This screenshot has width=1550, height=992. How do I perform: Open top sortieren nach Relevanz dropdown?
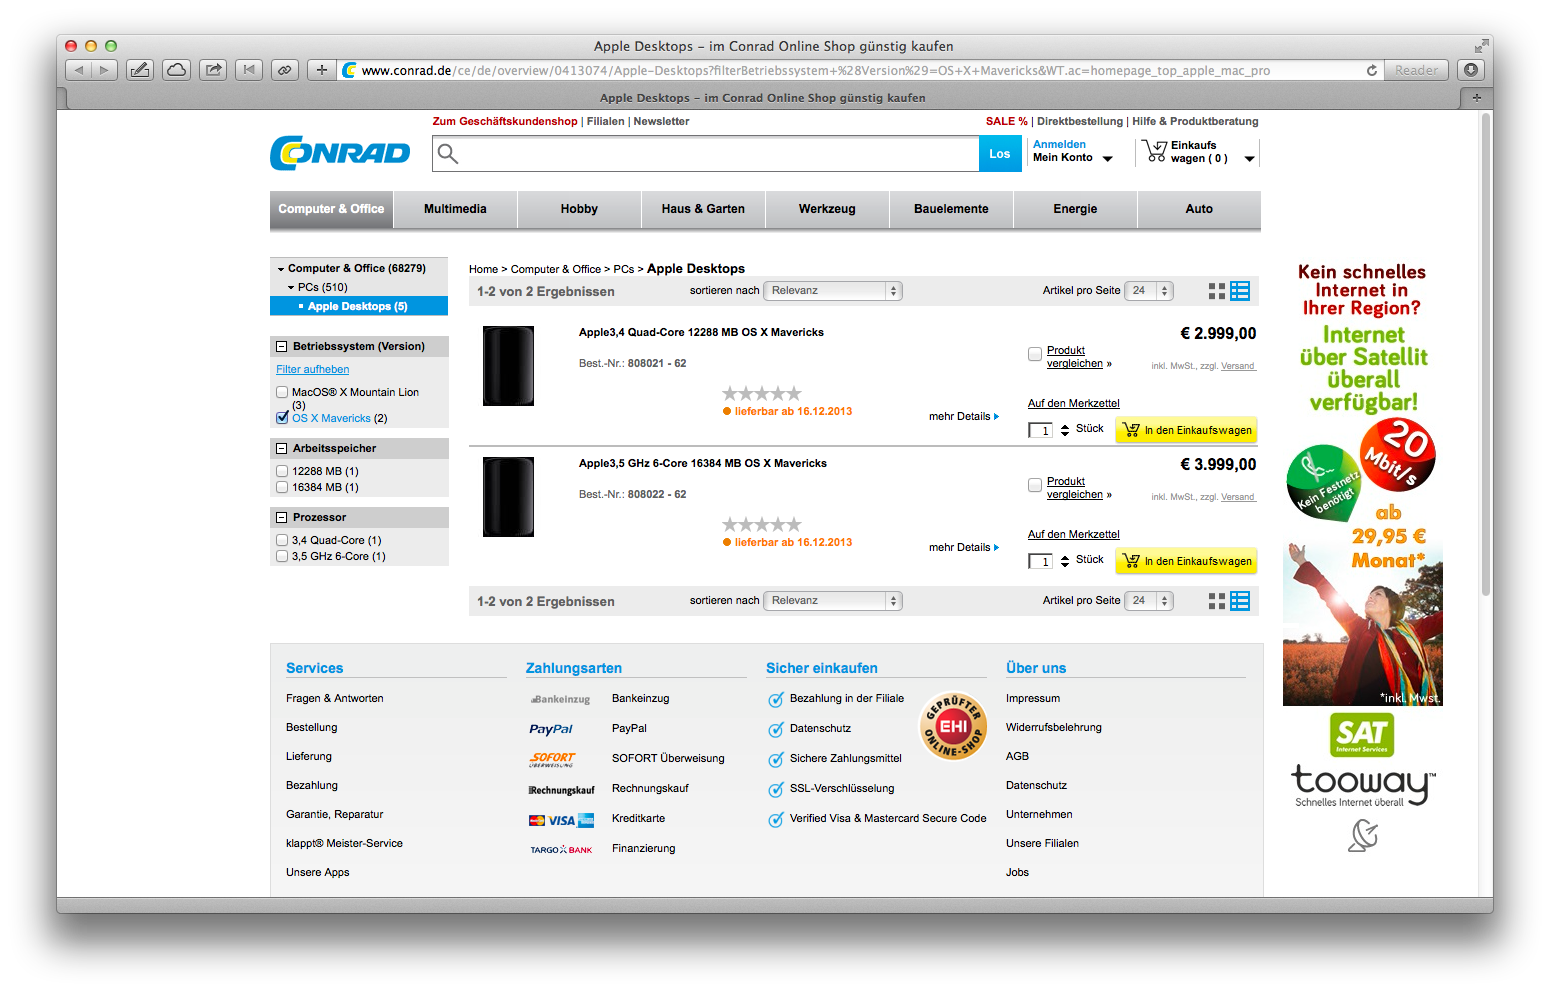coord(833,291)
